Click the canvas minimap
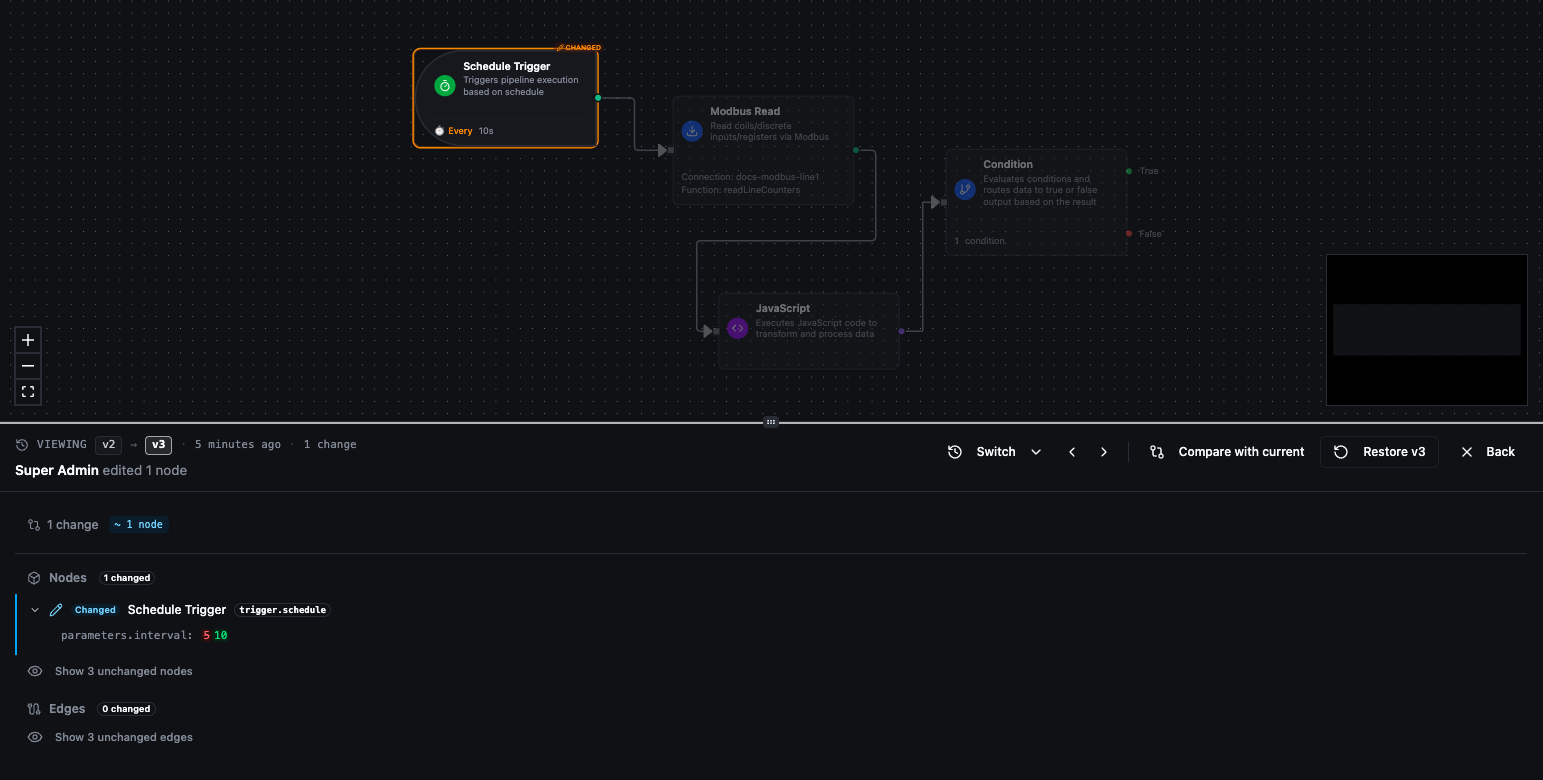 click(1427, 330)
